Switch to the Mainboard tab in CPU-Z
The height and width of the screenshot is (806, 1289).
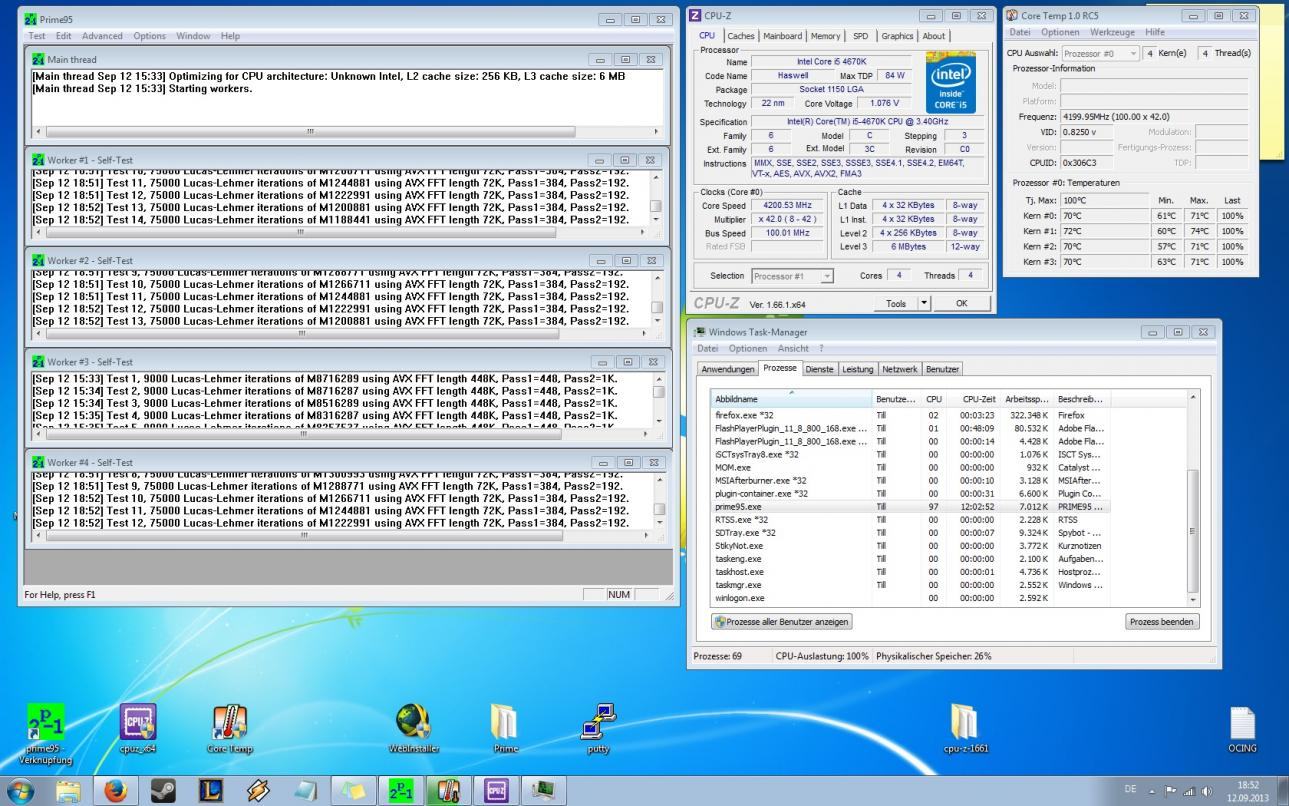point(783,36)
